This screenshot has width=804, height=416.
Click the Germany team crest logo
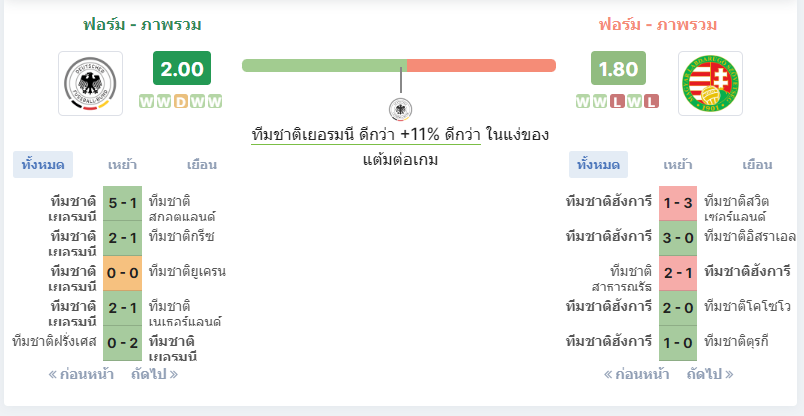[90, 83]
